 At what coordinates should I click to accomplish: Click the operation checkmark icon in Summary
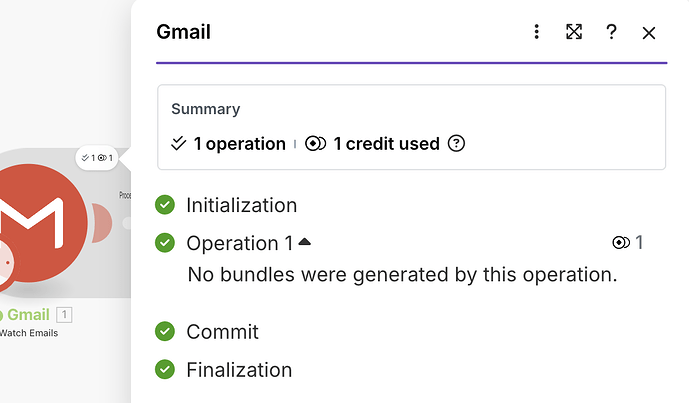(x=179, y=143)
